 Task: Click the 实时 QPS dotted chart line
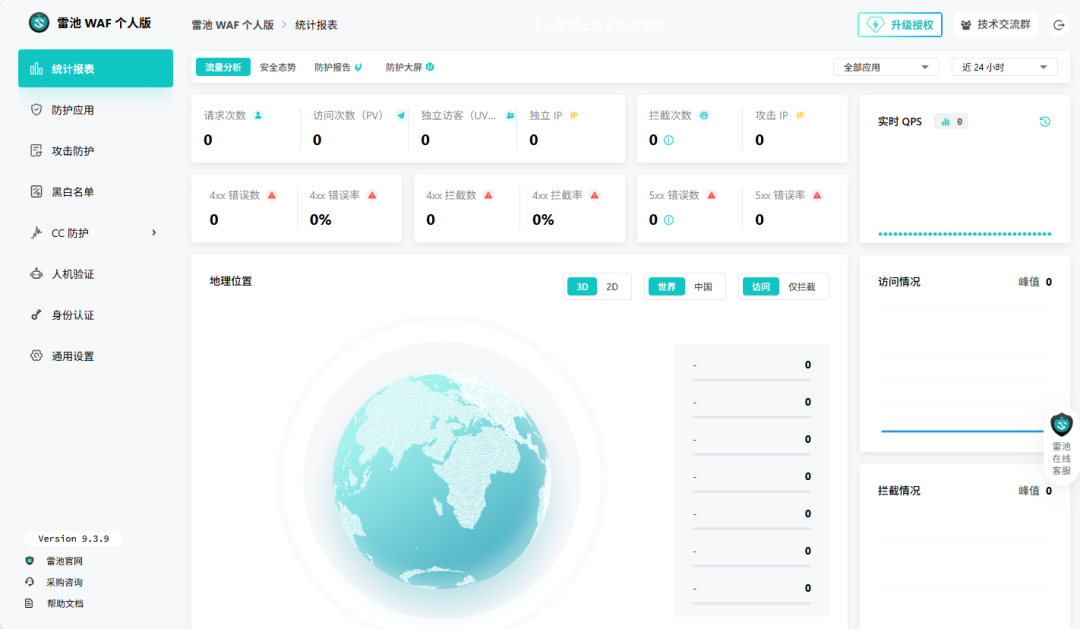pos(964,234)
